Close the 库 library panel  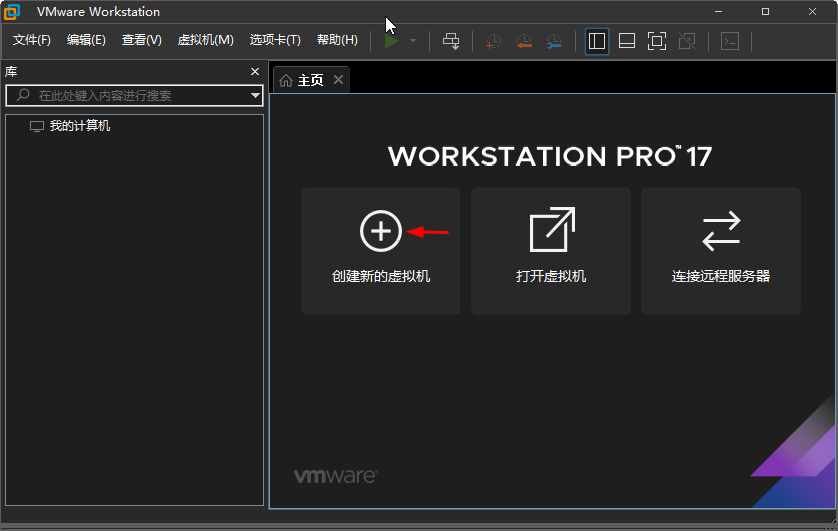255,72
